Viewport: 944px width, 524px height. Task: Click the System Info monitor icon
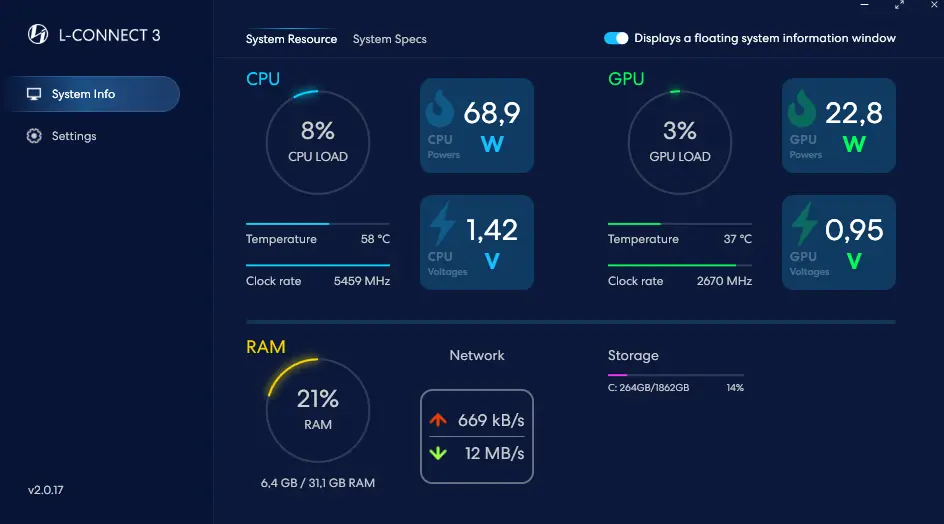(x=34, y=94)
